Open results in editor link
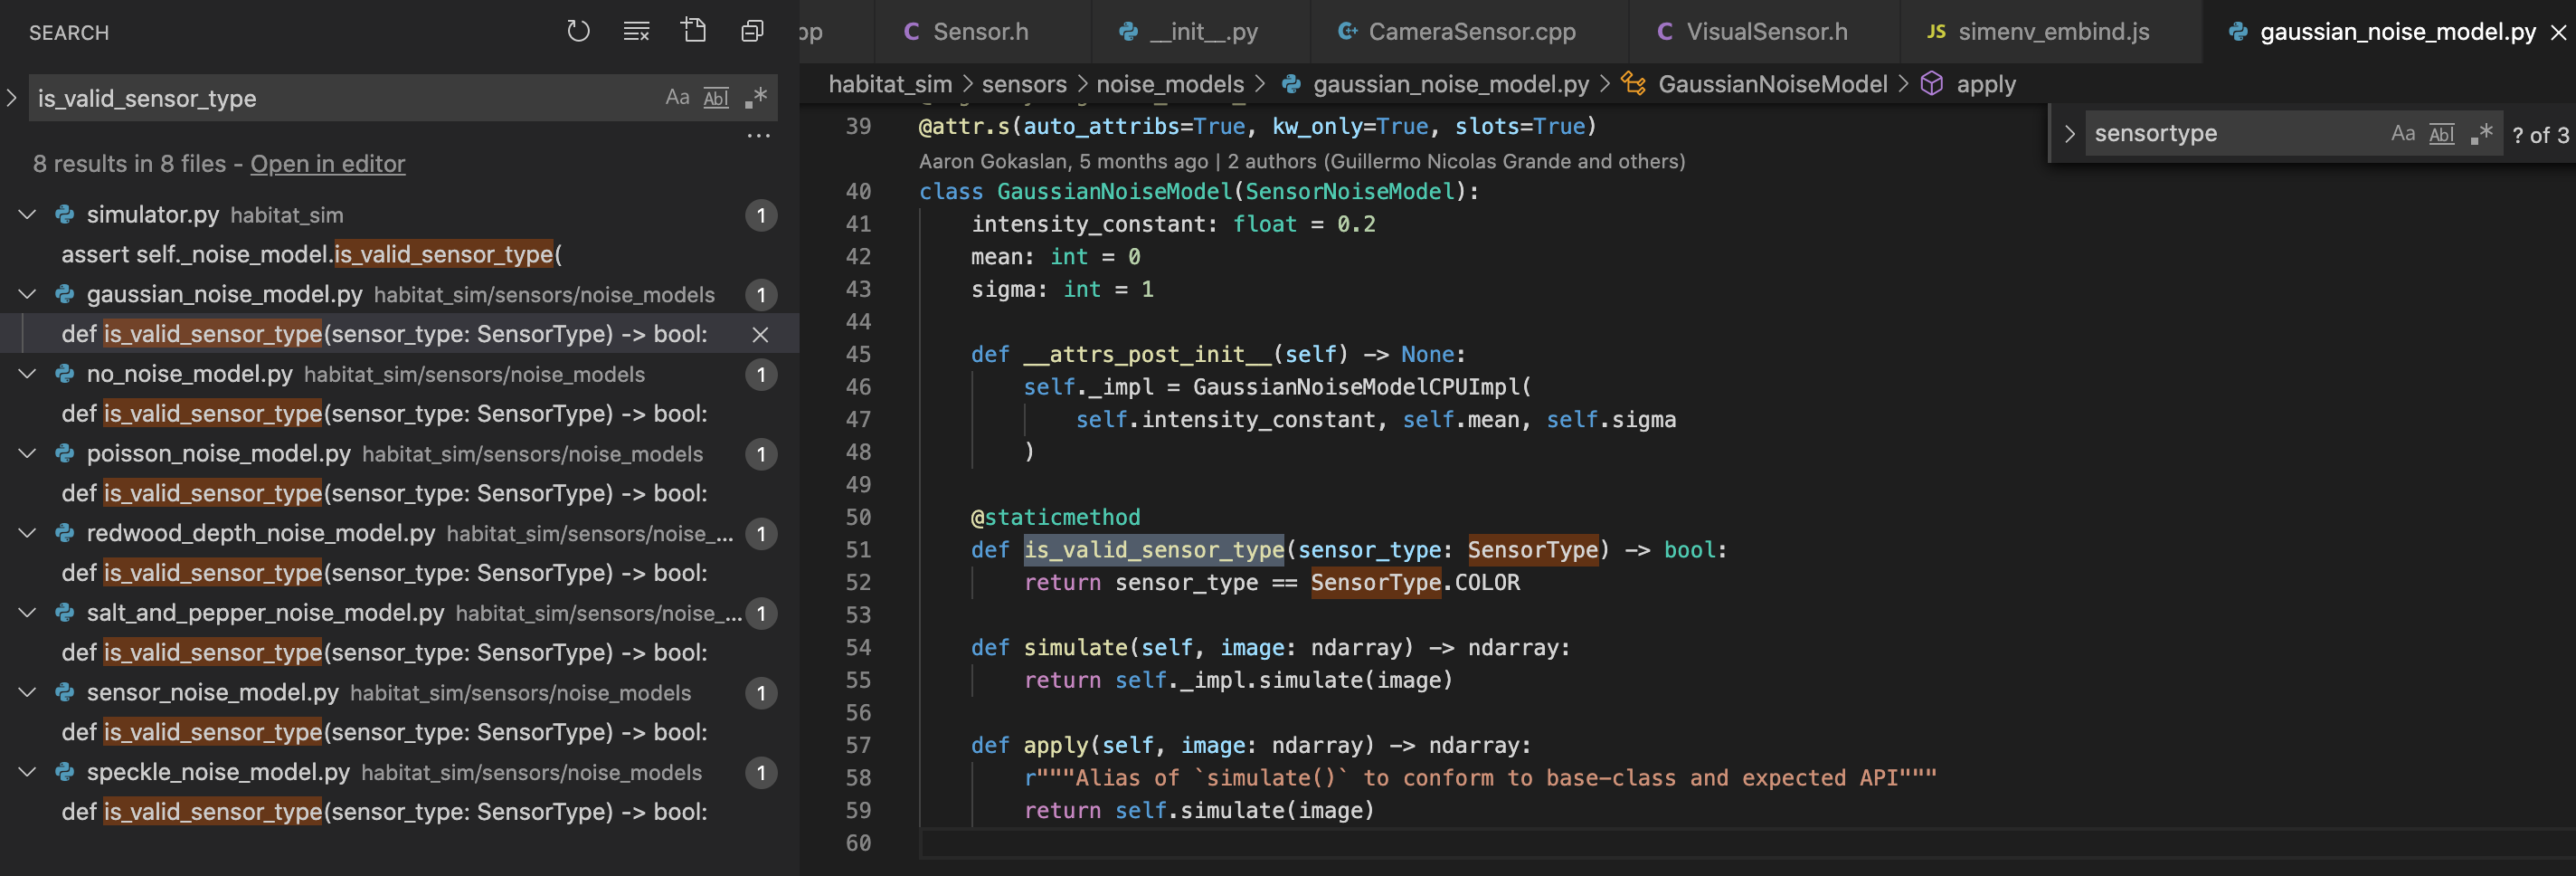 click(x=327, y=163)
